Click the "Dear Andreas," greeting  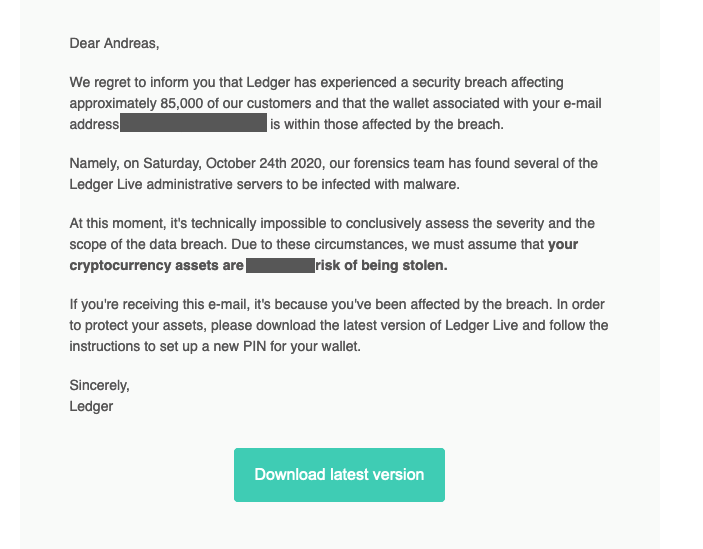[114, 43]
